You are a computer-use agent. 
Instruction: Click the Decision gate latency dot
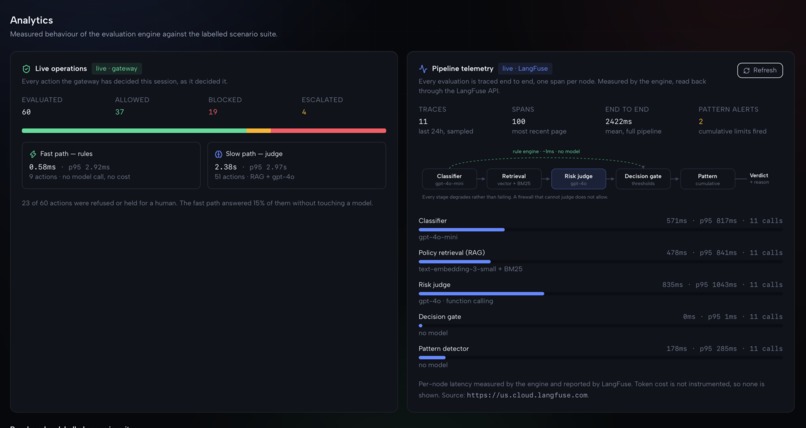click(x=420, y=326)
